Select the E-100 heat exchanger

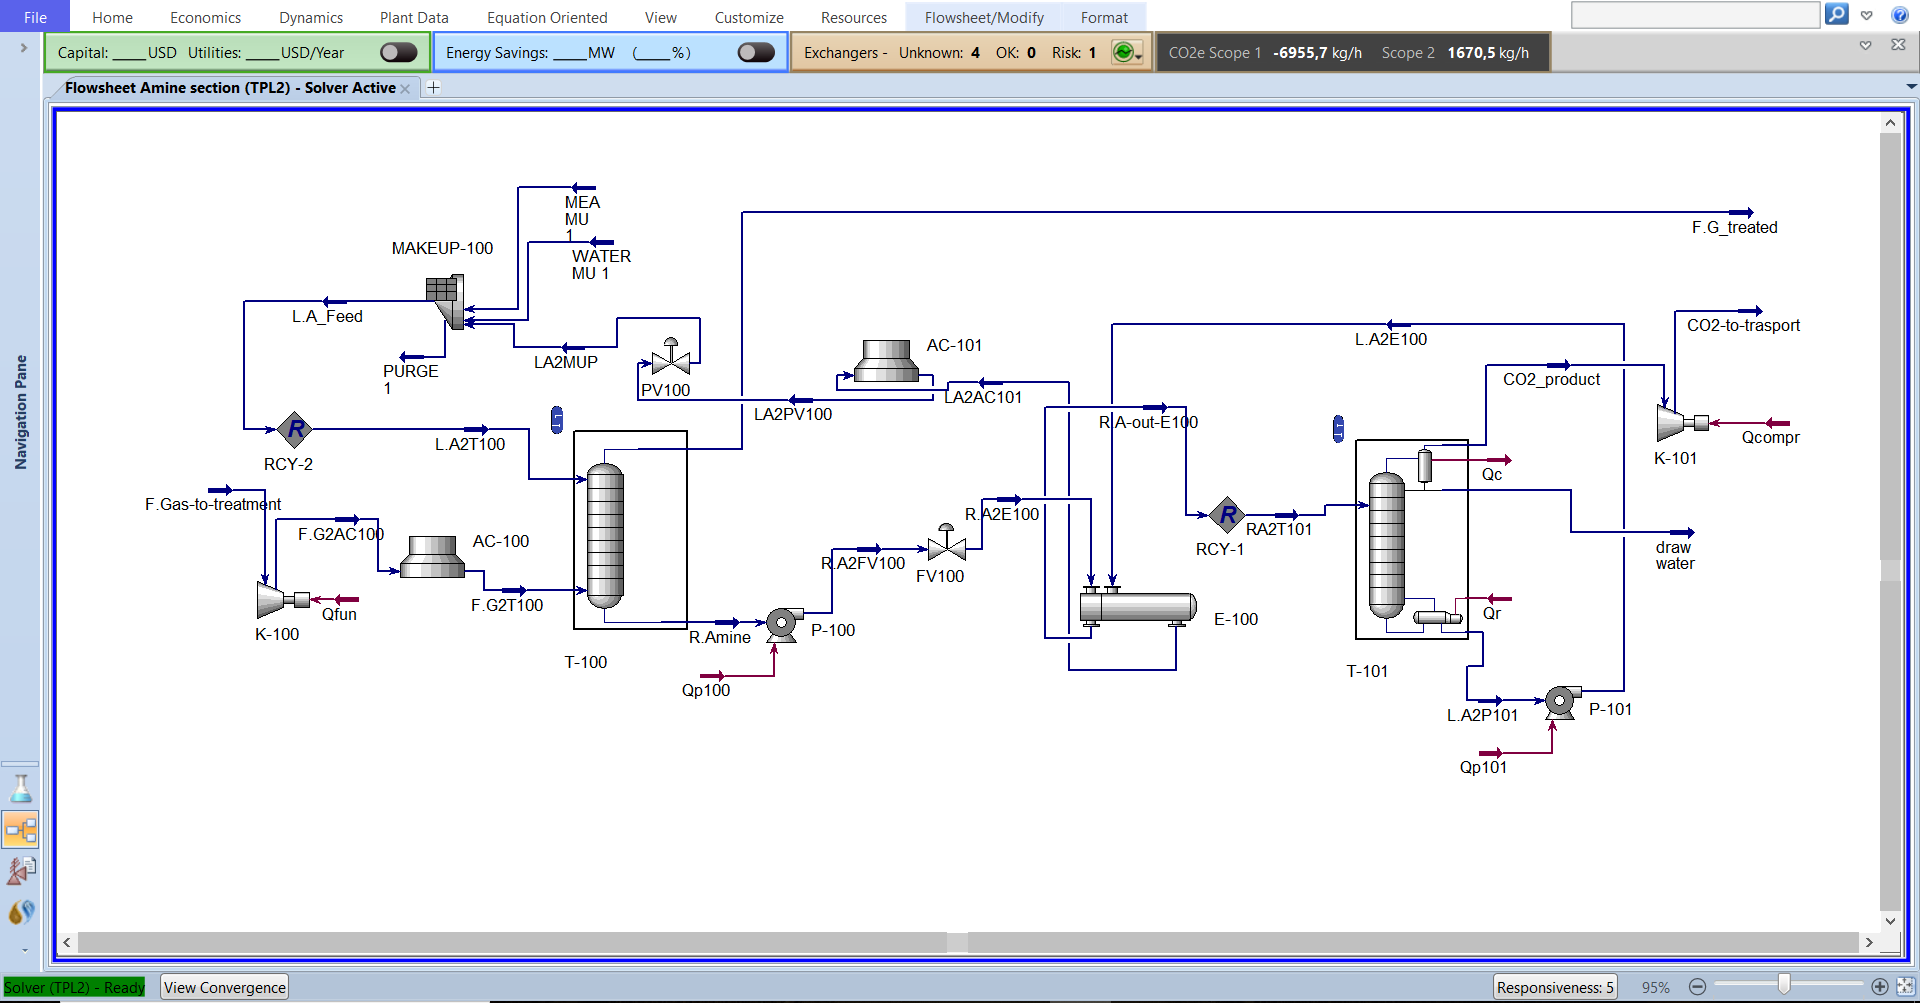point(1138,606)
